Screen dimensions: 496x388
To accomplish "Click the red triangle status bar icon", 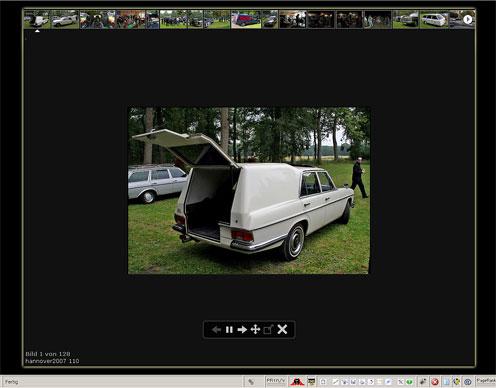I will coord(297,381).
